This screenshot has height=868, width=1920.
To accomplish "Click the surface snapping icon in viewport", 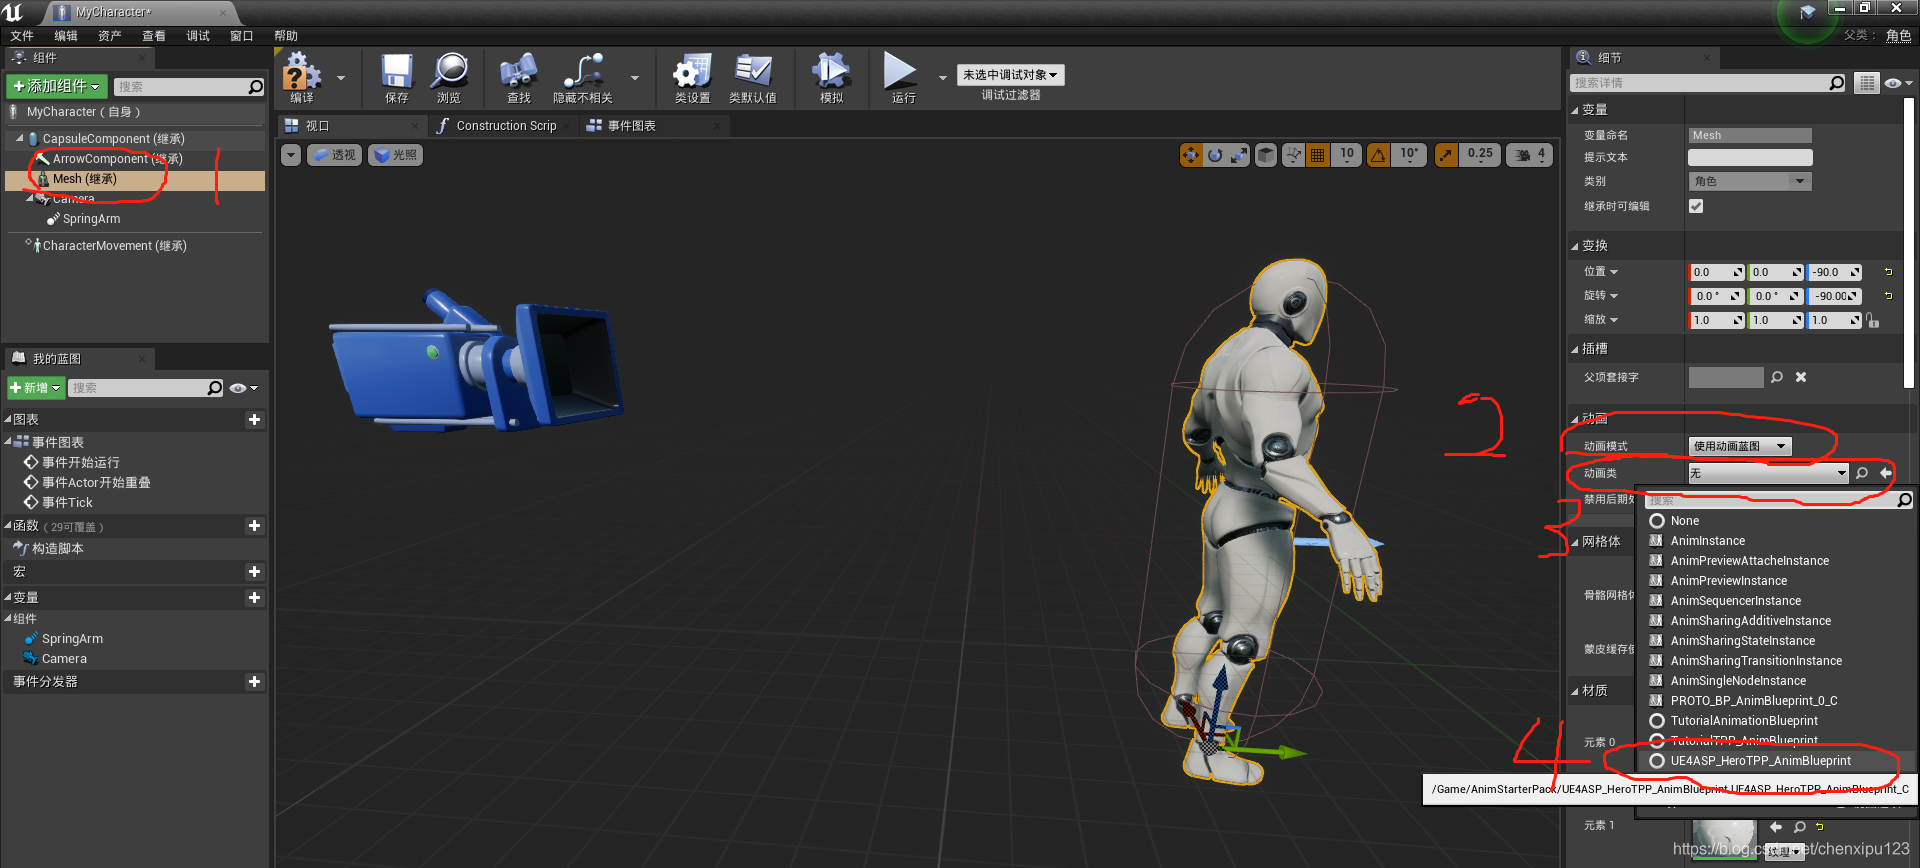I will [x=1294, y=155].
